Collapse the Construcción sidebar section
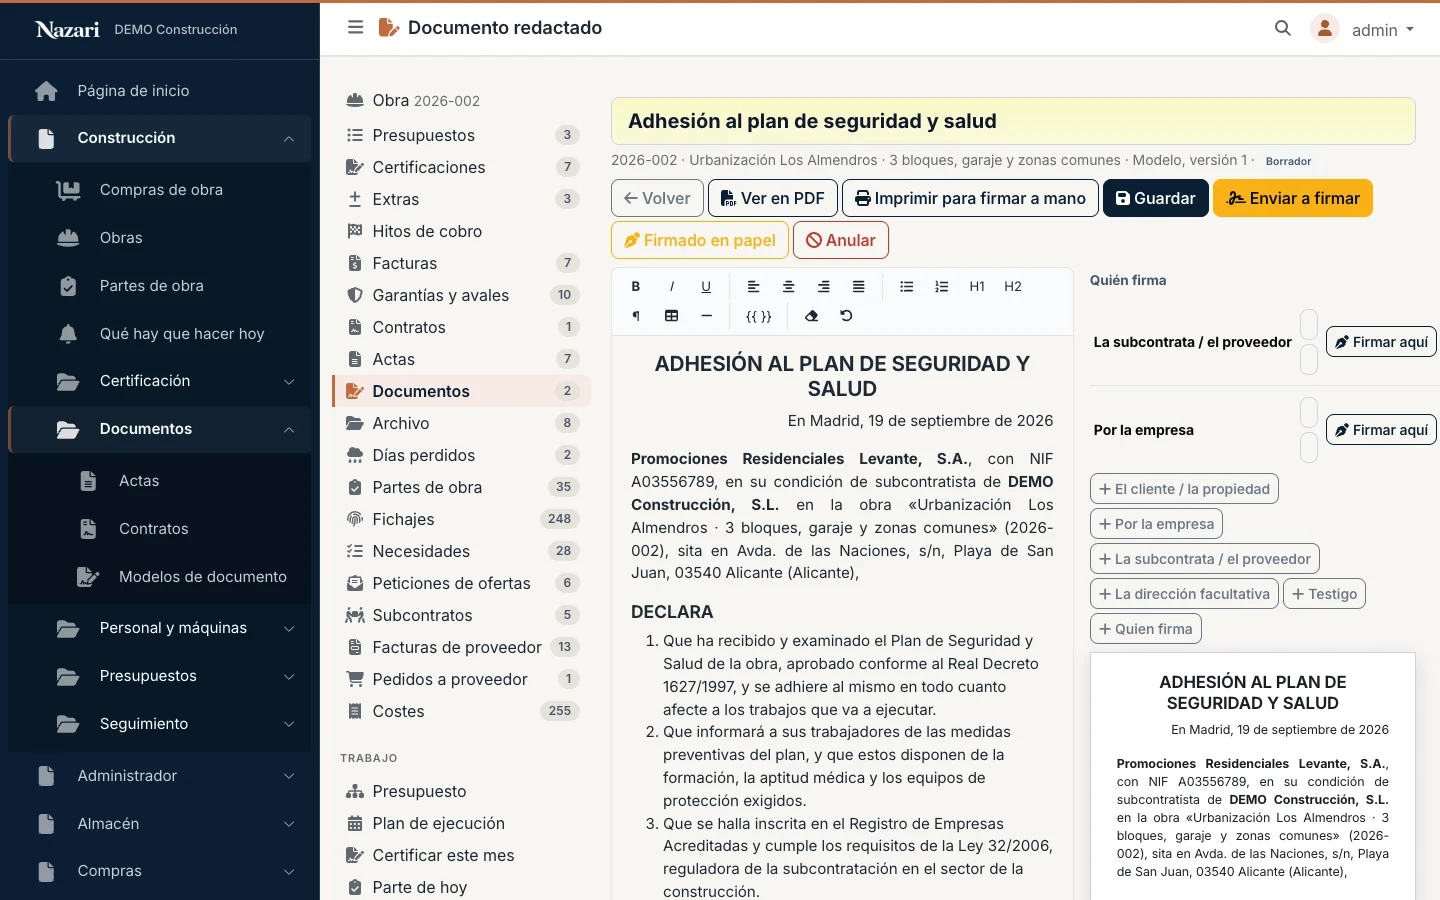The height and width of the screenshot is (900, 1440). 160,138
